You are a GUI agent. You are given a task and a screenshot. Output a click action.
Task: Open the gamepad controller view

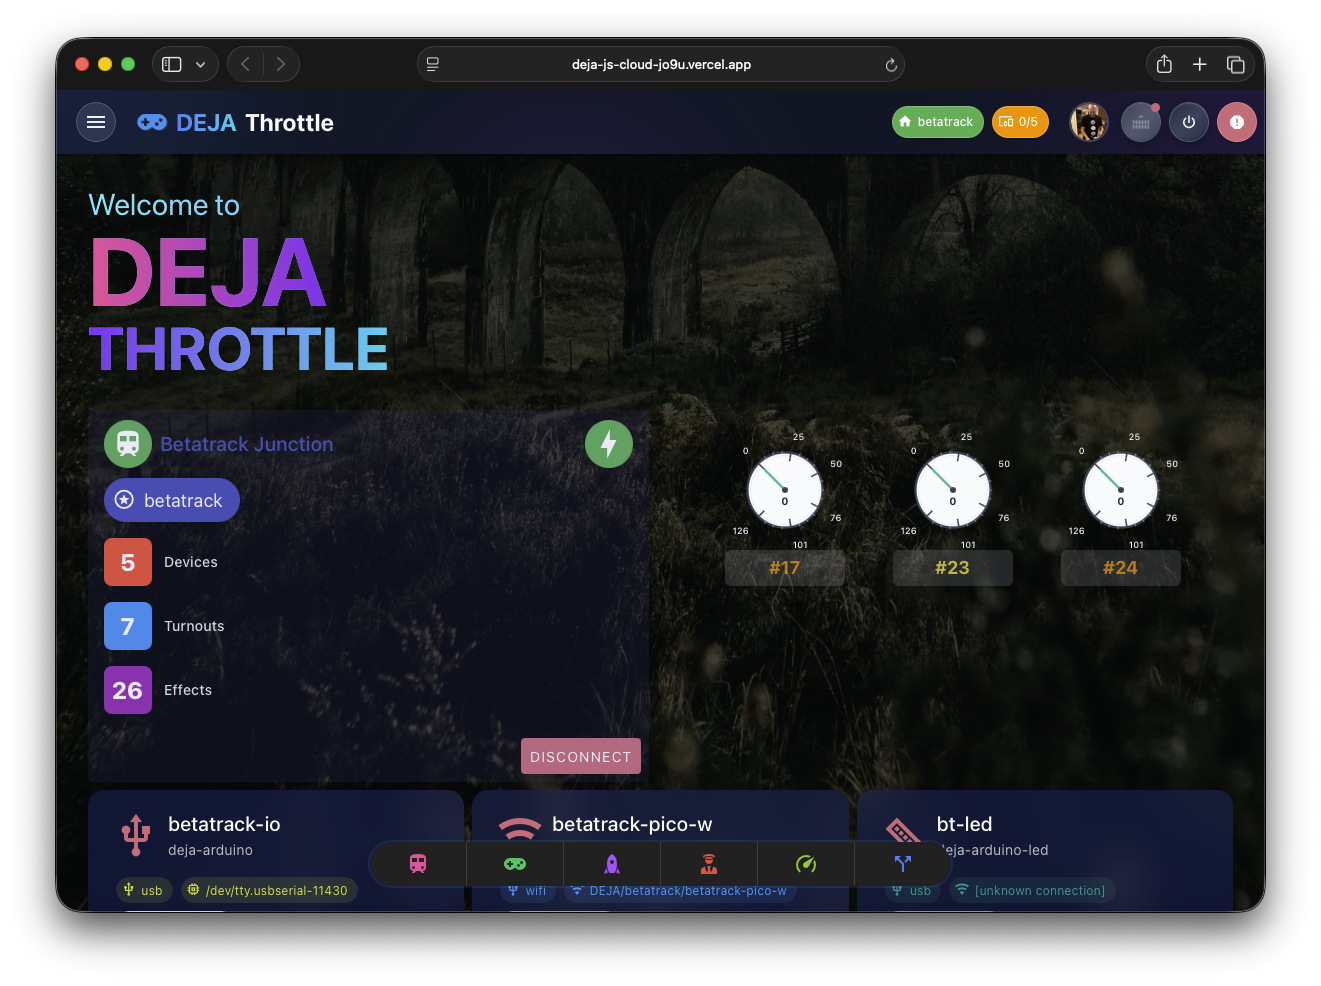pos(514,863)
